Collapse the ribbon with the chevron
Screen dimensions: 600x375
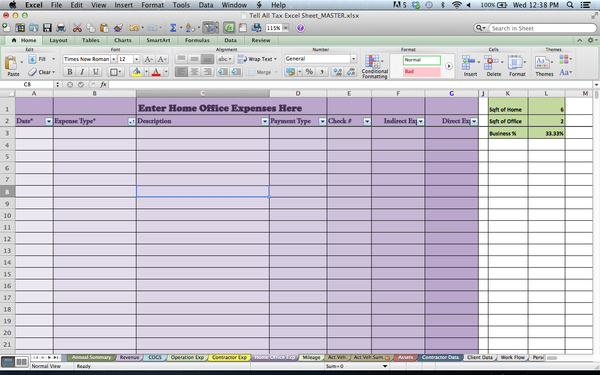coord(580,40)
